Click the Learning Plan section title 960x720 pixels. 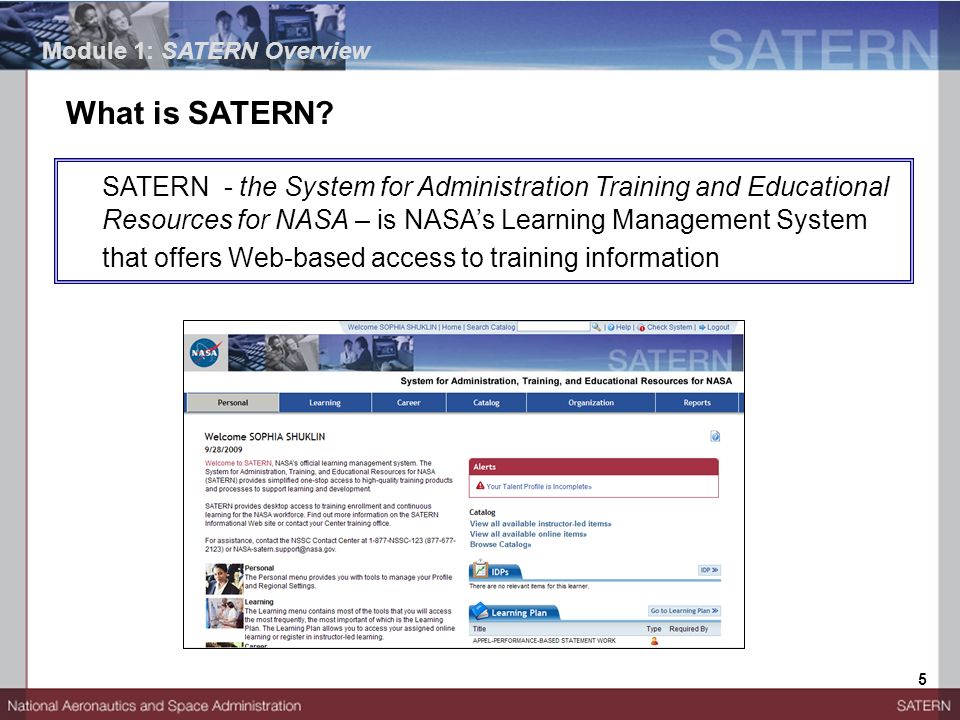point(519,613)
